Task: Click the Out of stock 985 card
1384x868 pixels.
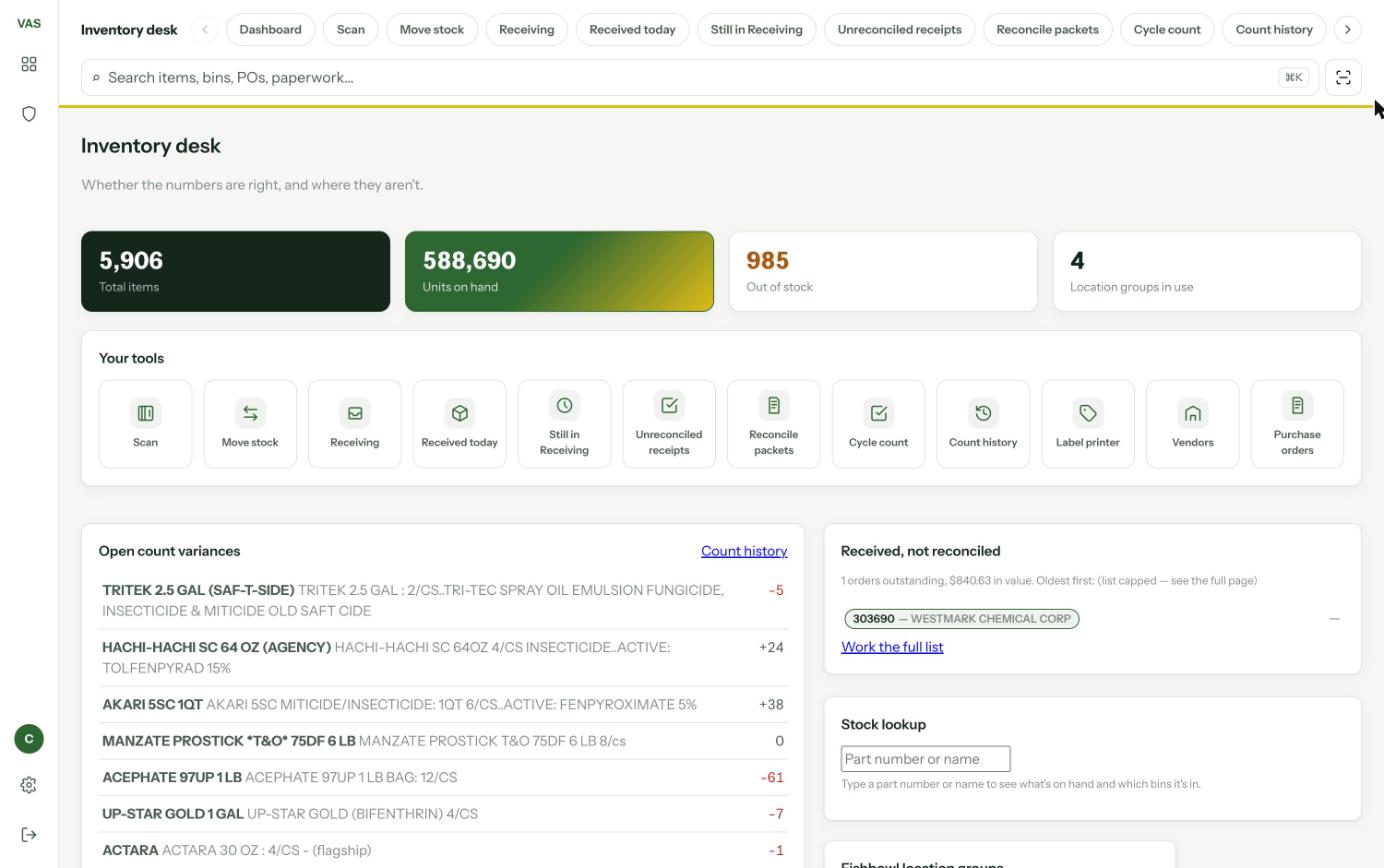Action: [x=883, y=271]
